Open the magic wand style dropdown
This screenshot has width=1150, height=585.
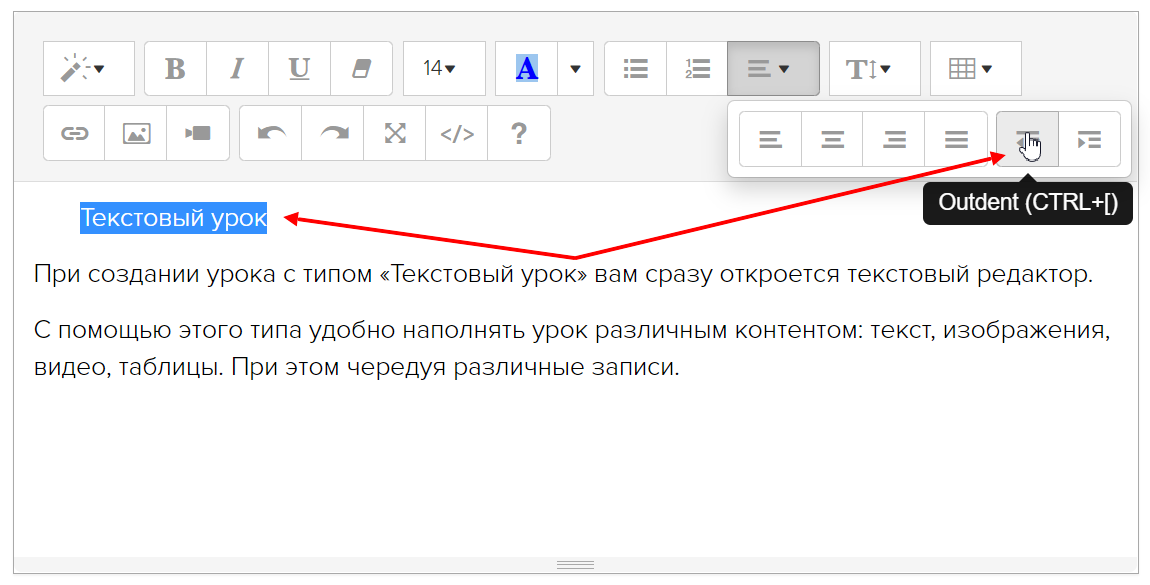coord(88,69)
